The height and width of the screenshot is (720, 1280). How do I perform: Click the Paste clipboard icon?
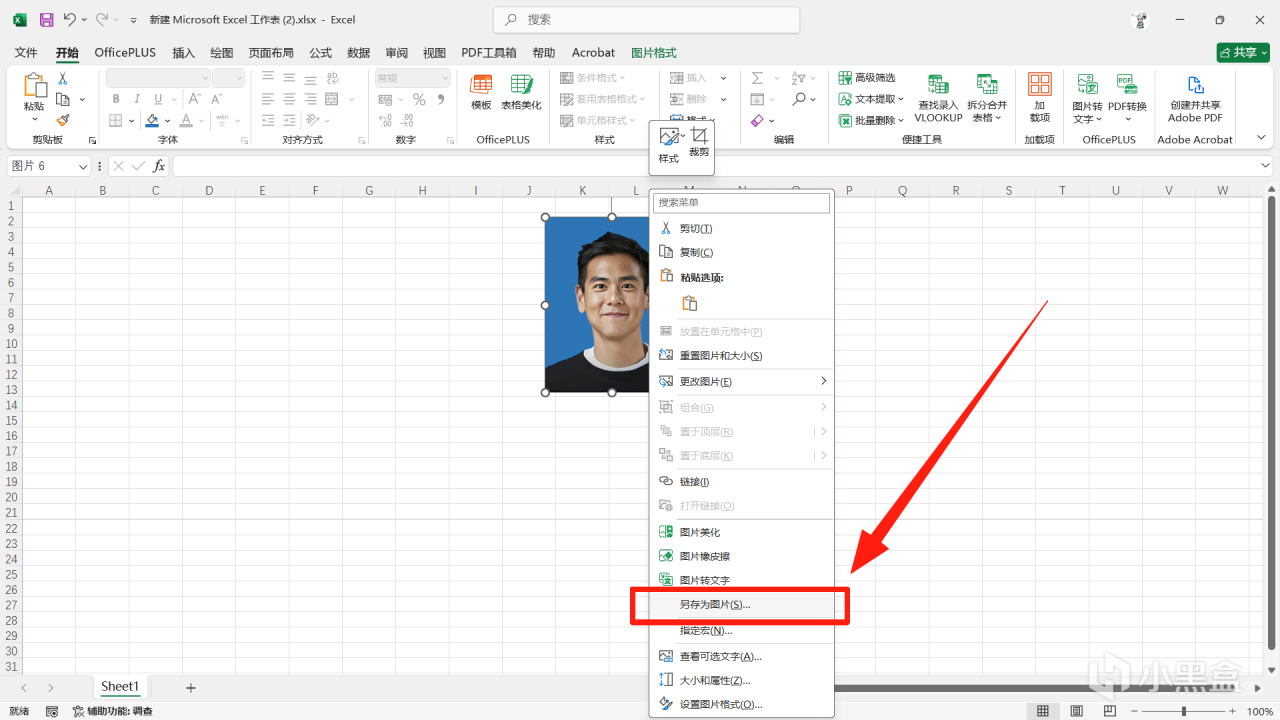point(34,86)
